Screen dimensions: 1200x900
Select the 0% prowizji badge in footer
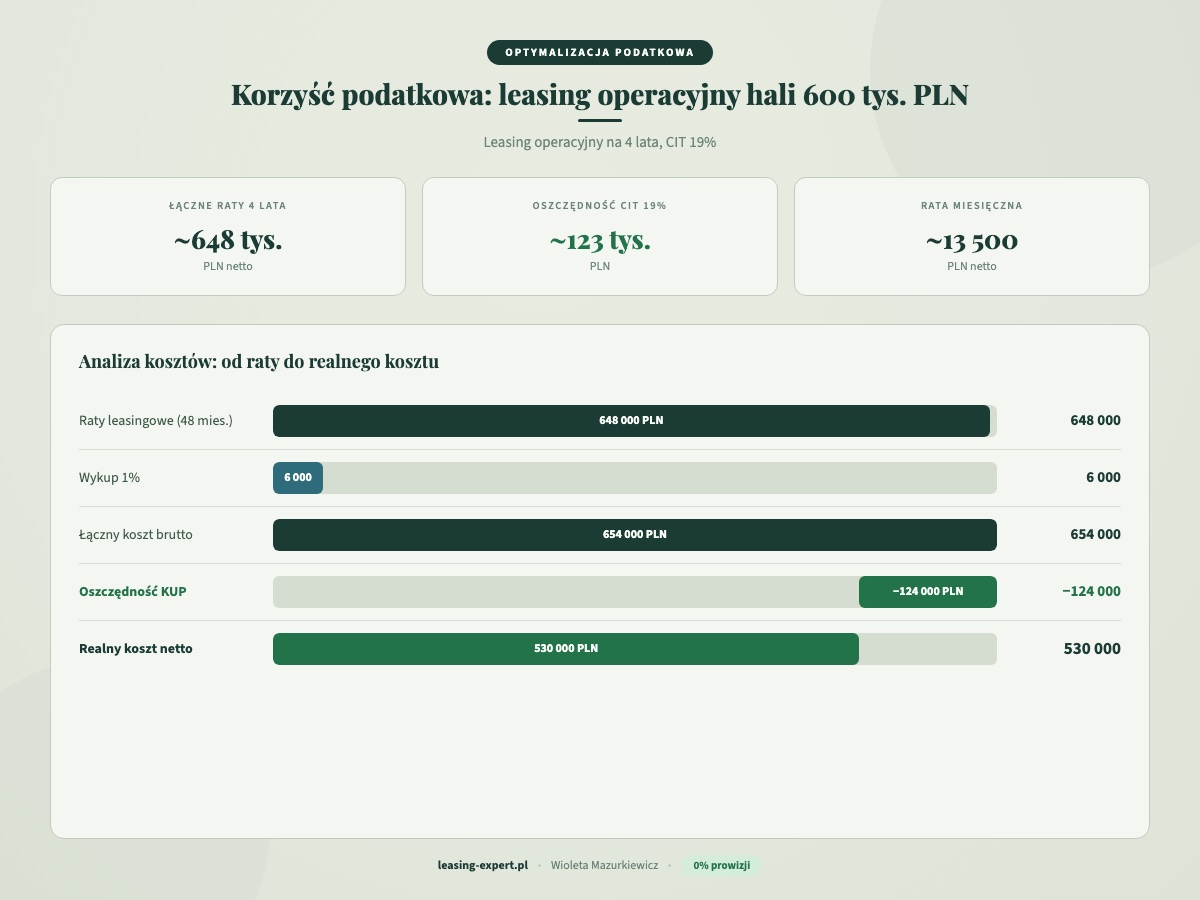click(x=721, y=865)
